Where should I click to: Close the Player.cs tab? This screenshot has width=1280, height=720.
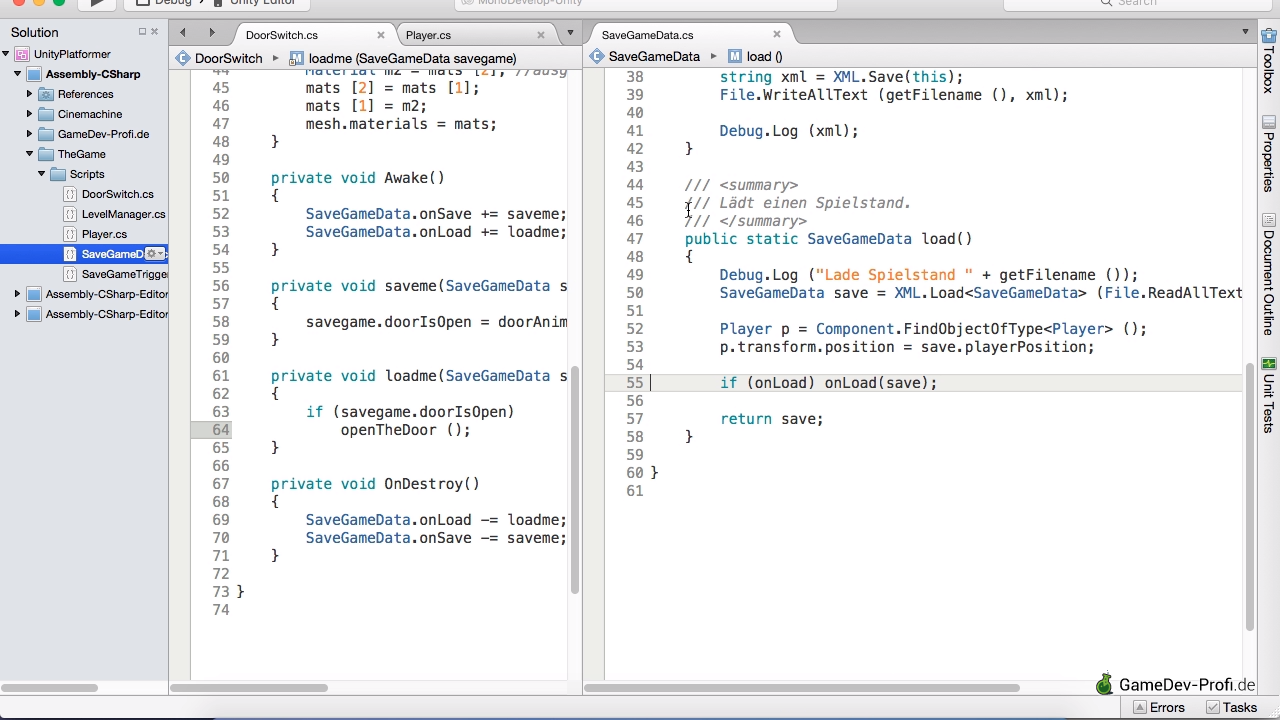[x=541, y=35]
